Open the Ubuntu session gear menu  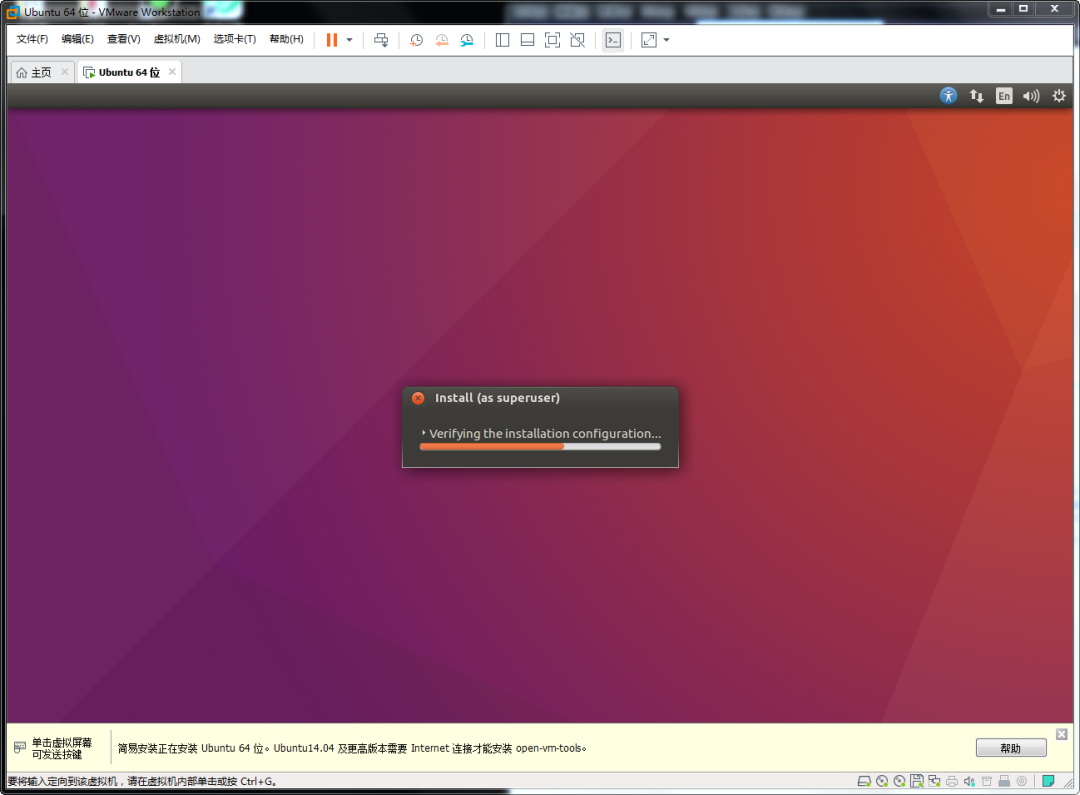[1058, 95]
